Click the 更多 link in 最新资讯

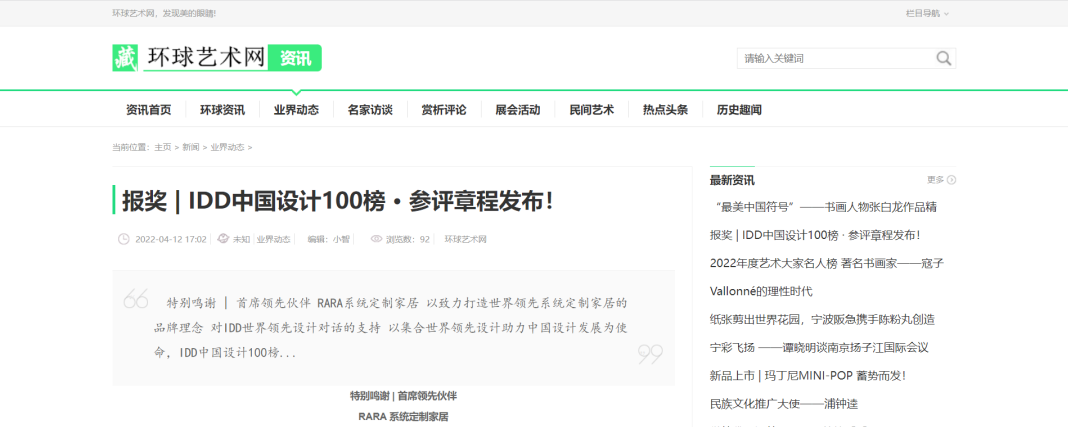click(935, 180)
